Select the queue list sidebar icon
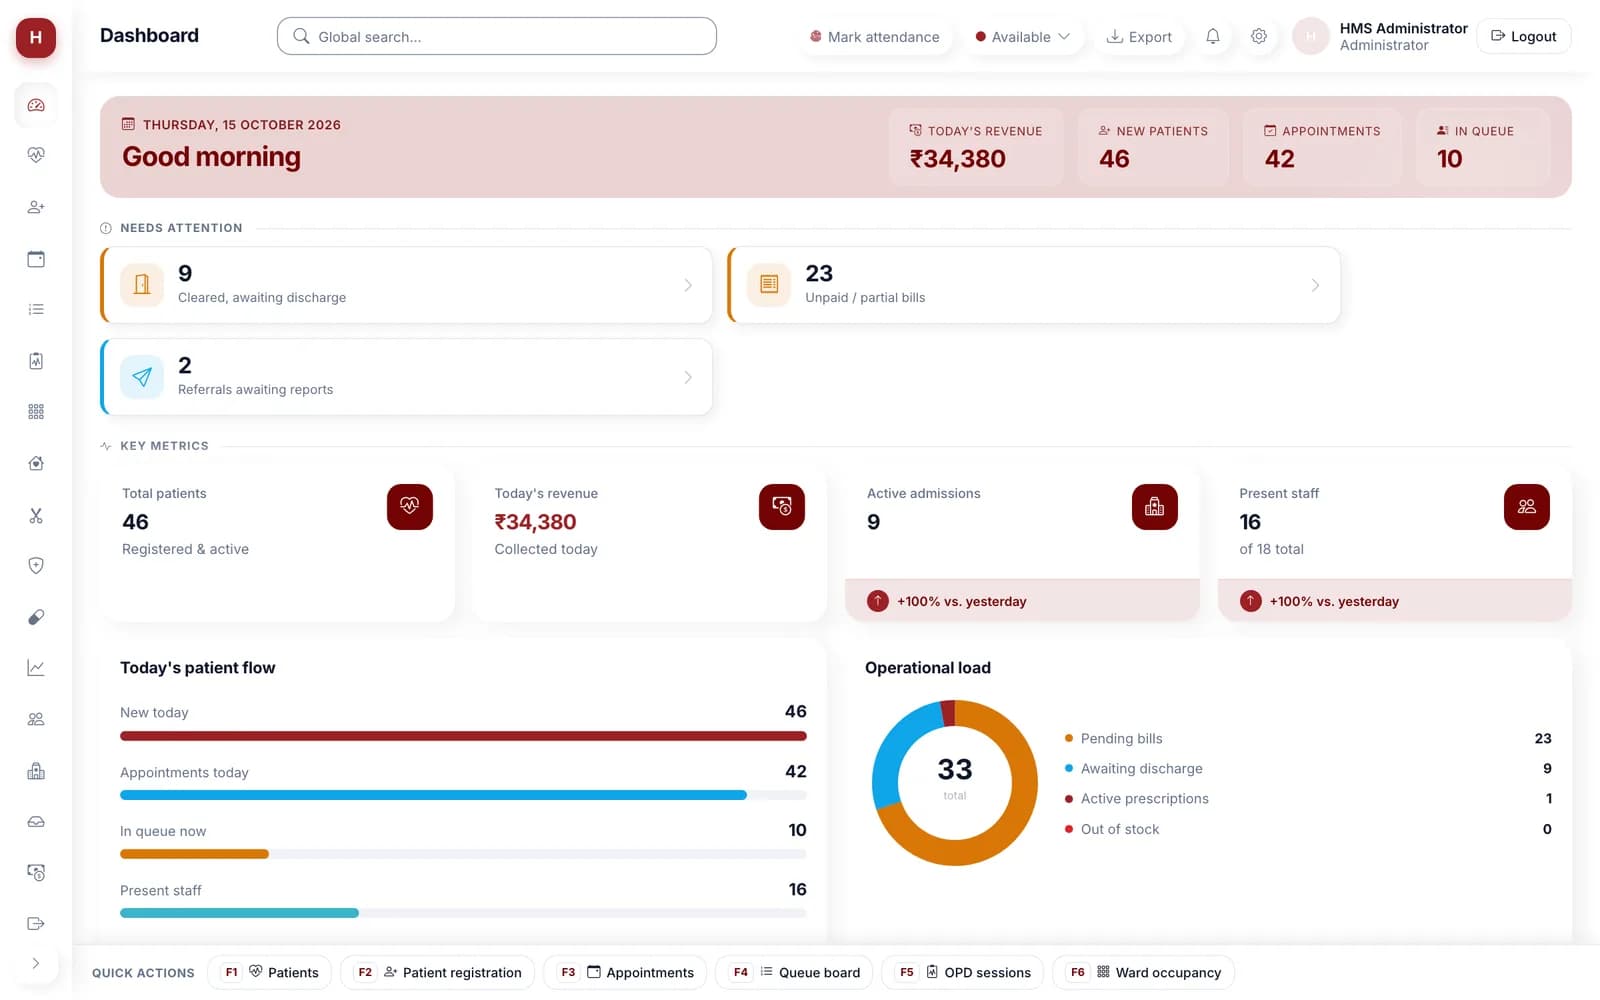The height and width of the screenshot is (1000, 1600). [36, 309]
